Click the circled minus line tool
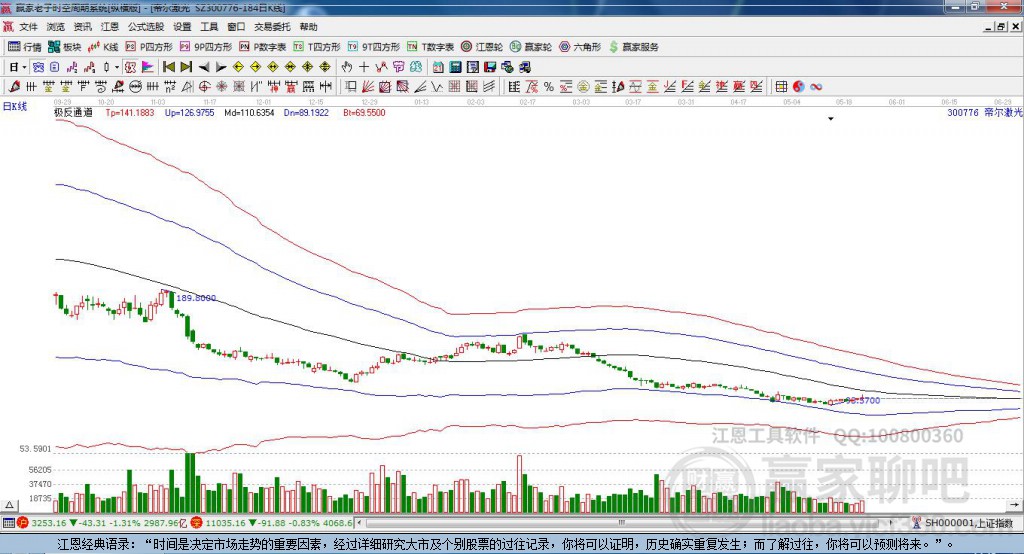Image resolution: width=1024 pixels, height=554 pixels. coord(136,87)
